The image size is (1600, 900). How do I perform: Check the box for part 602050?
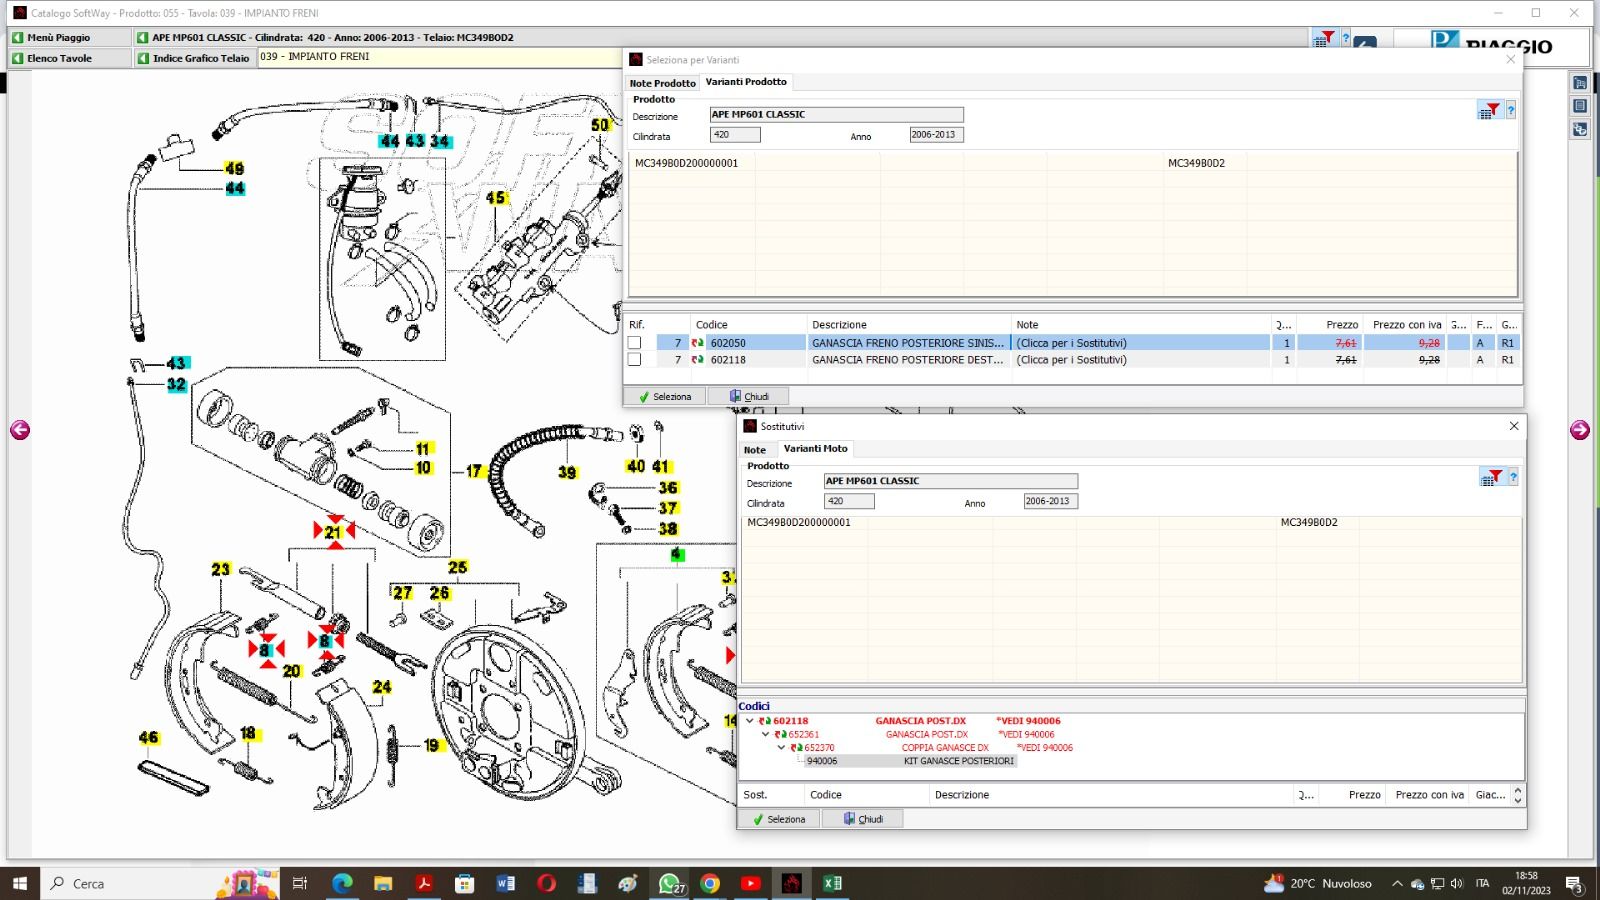point(634,343)
